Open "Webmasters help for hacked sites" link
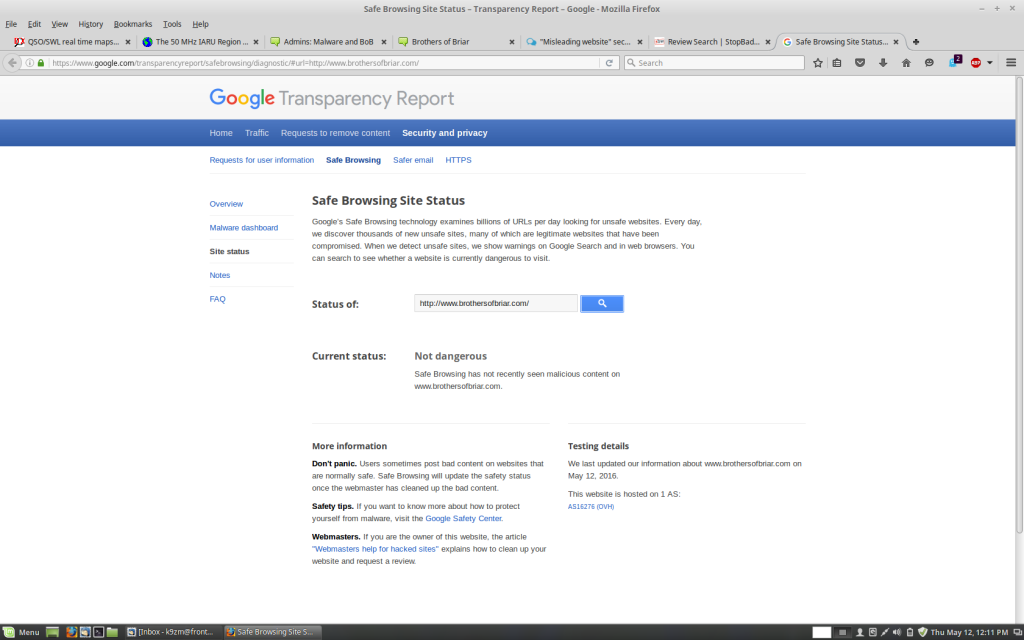The width and height of the screenshot is (1024, 640). pos(375,549)
